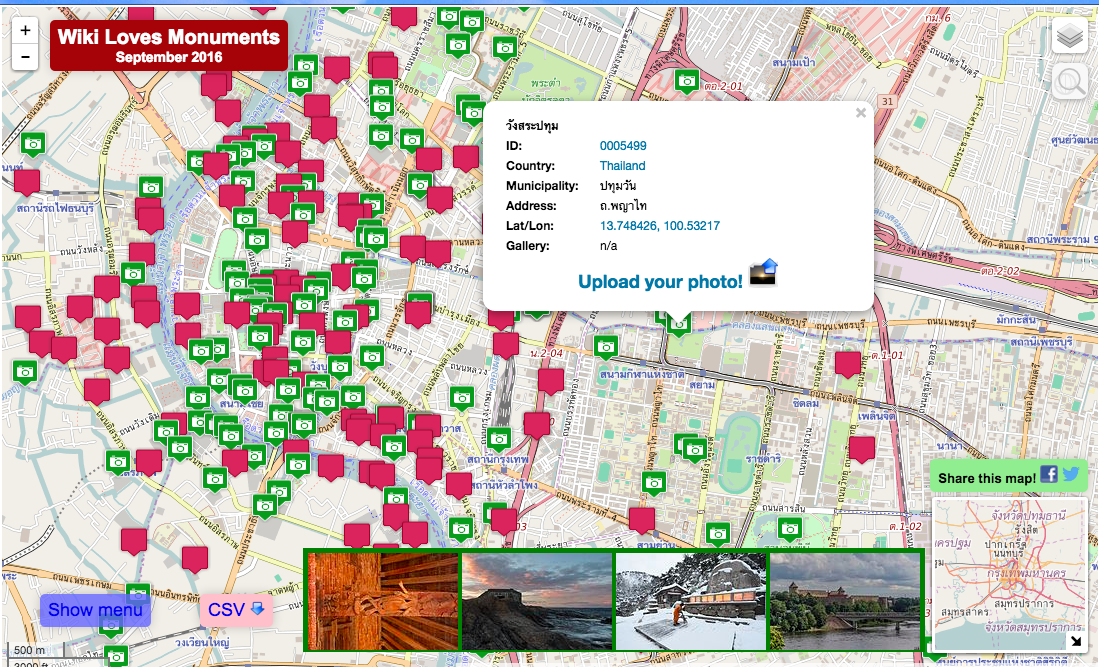
Task: Click the upload photo picture icon
Action: pos(763,272)
